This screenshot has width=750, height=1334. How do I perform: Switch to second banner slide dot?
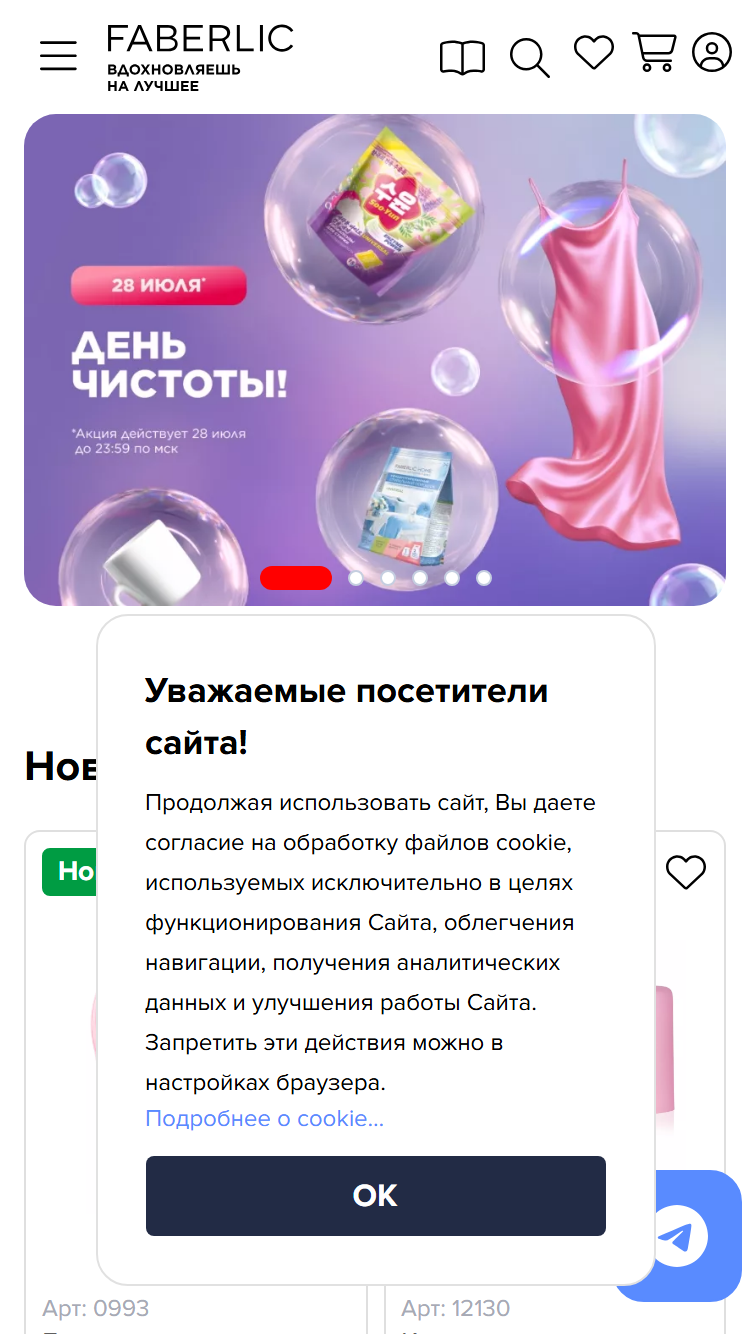pos(356,578)
